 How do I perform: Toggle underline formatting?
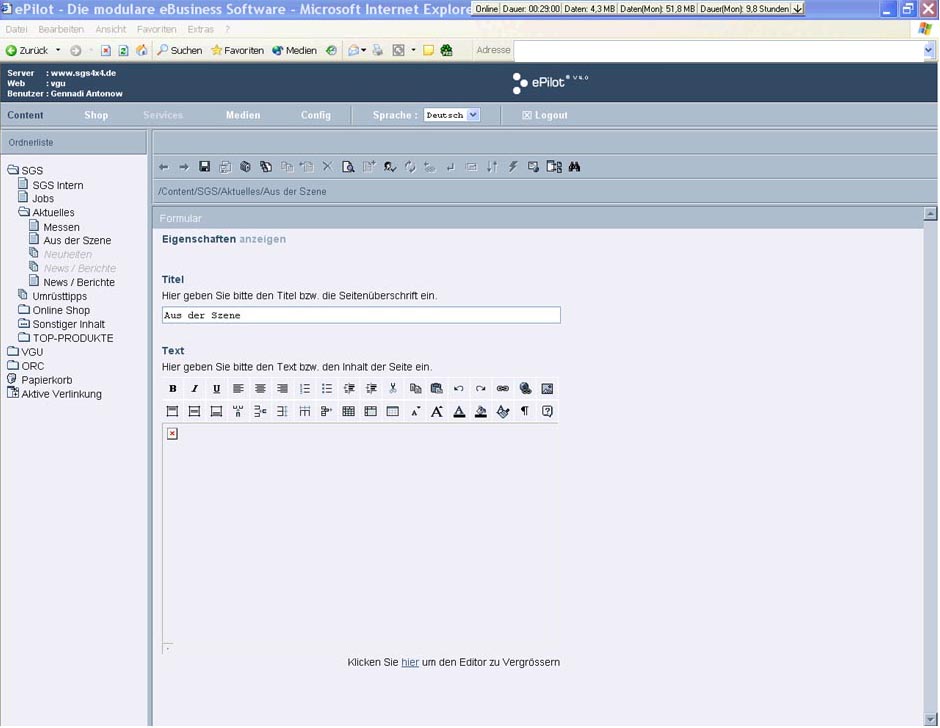[216, 389]
